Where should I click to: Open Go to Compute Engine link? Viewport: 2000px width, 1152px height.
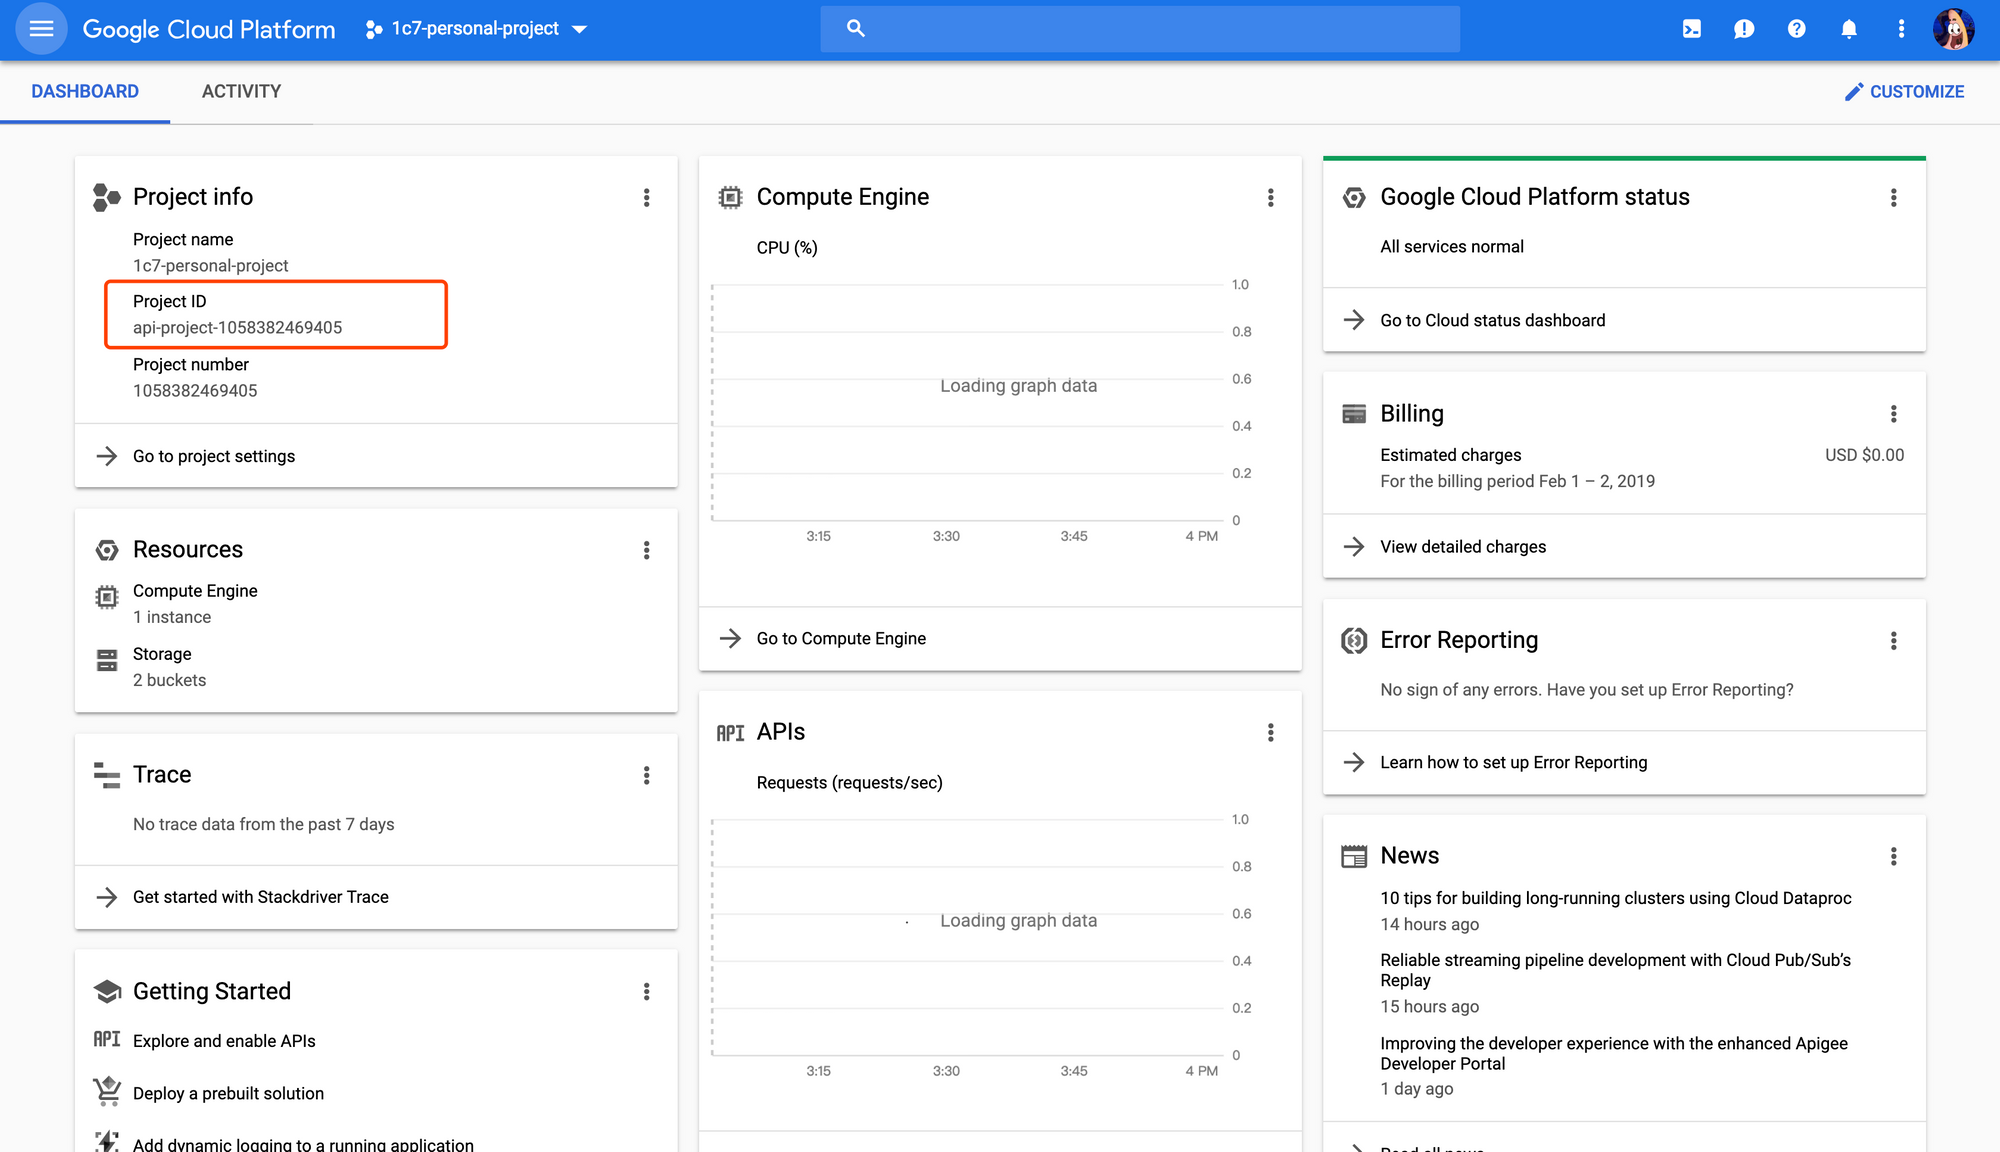(x=840, y=639)
